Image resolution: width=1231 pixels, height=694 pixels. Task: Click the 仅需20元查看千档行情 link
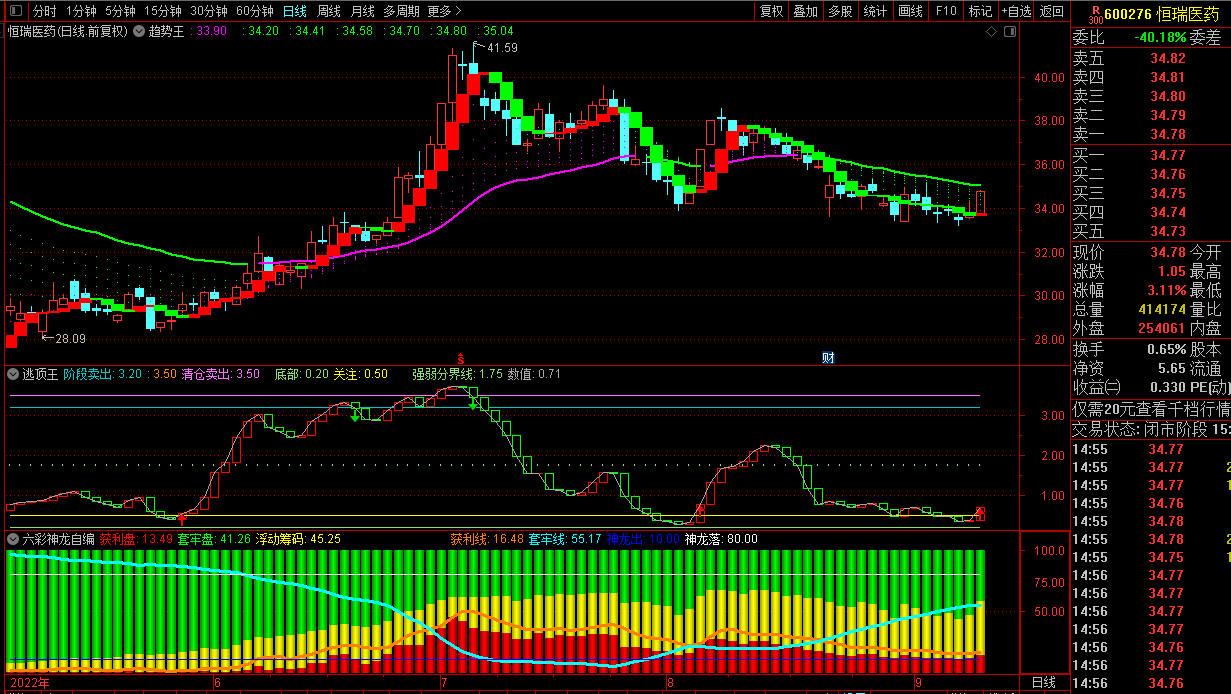point(1151,410)
